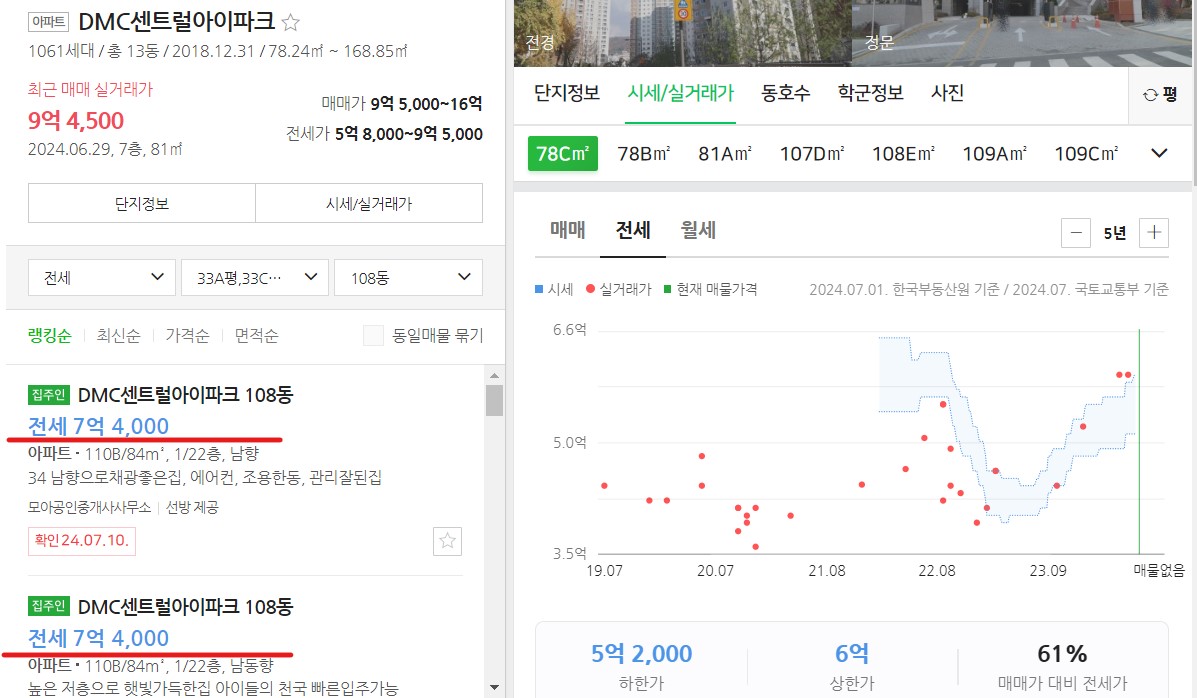Click the 최근 매매 실거래가 9억 4,500 price
The image size is (1197, 698).
click(x=76, y=121)
